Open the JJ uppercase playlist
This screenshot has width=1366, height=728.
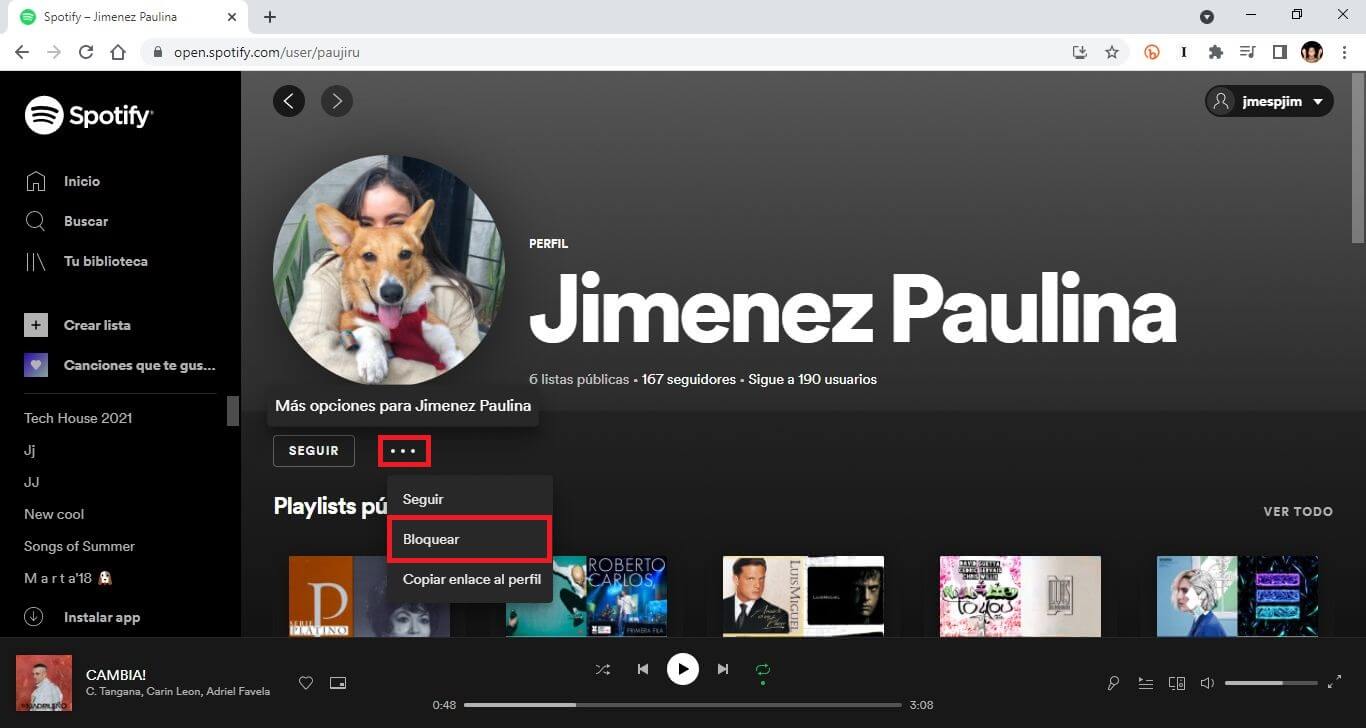tap(32, 482)
